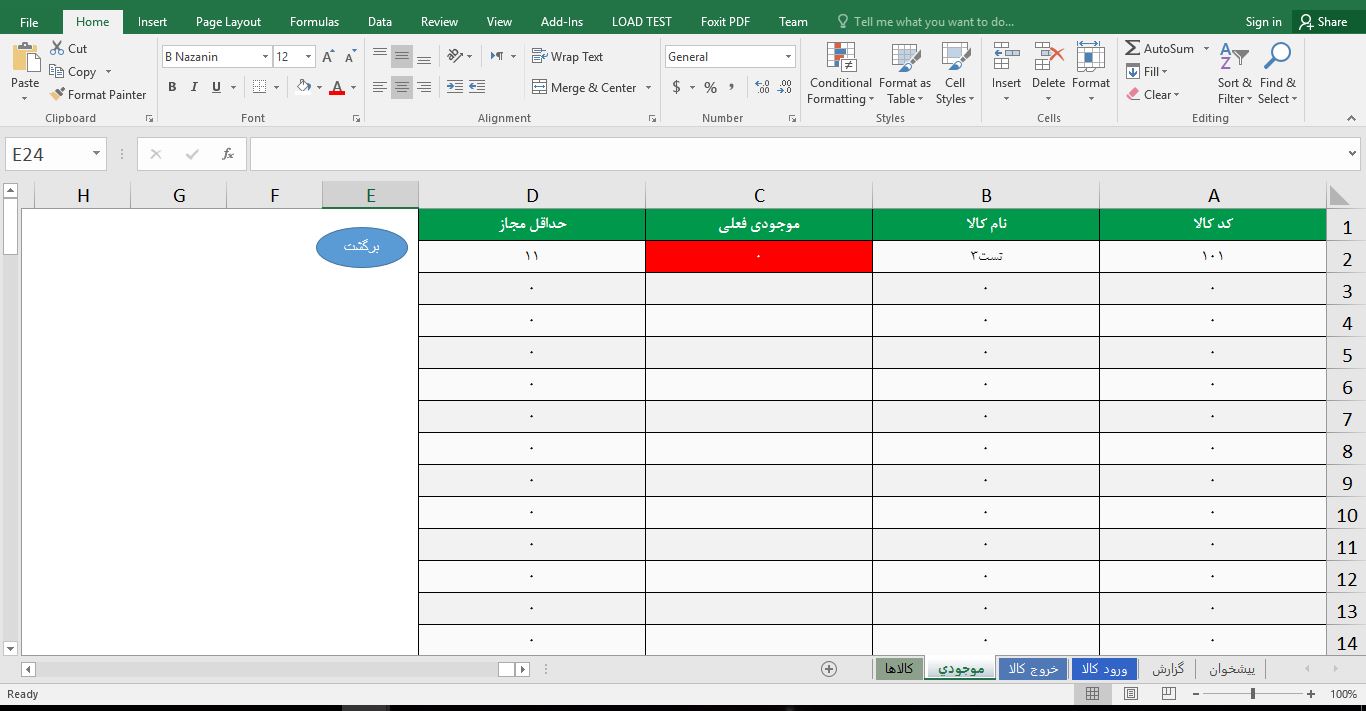Click the برگشت oval button

(362, 247)
